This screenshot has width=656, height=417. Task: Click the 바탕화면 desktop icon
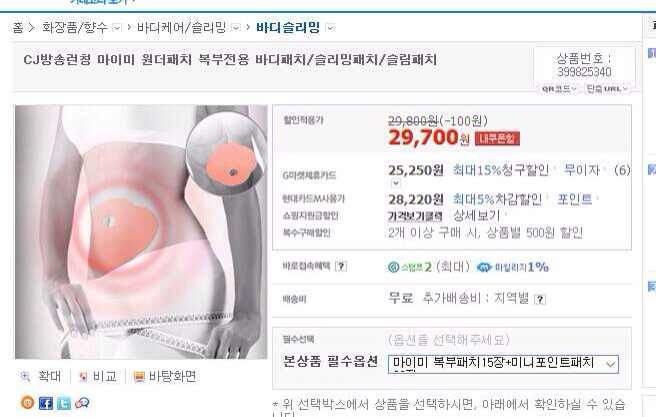point(139,377)
